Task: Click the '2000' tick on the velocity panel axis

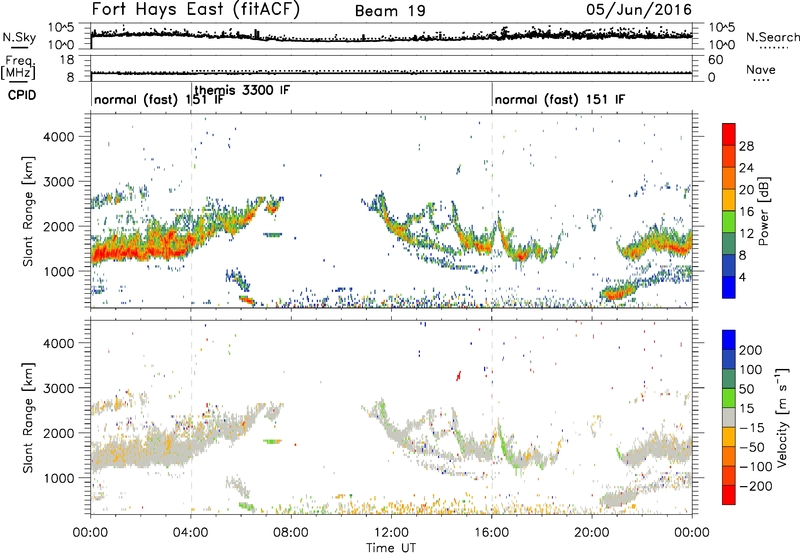Action: [x=58, y=433]
